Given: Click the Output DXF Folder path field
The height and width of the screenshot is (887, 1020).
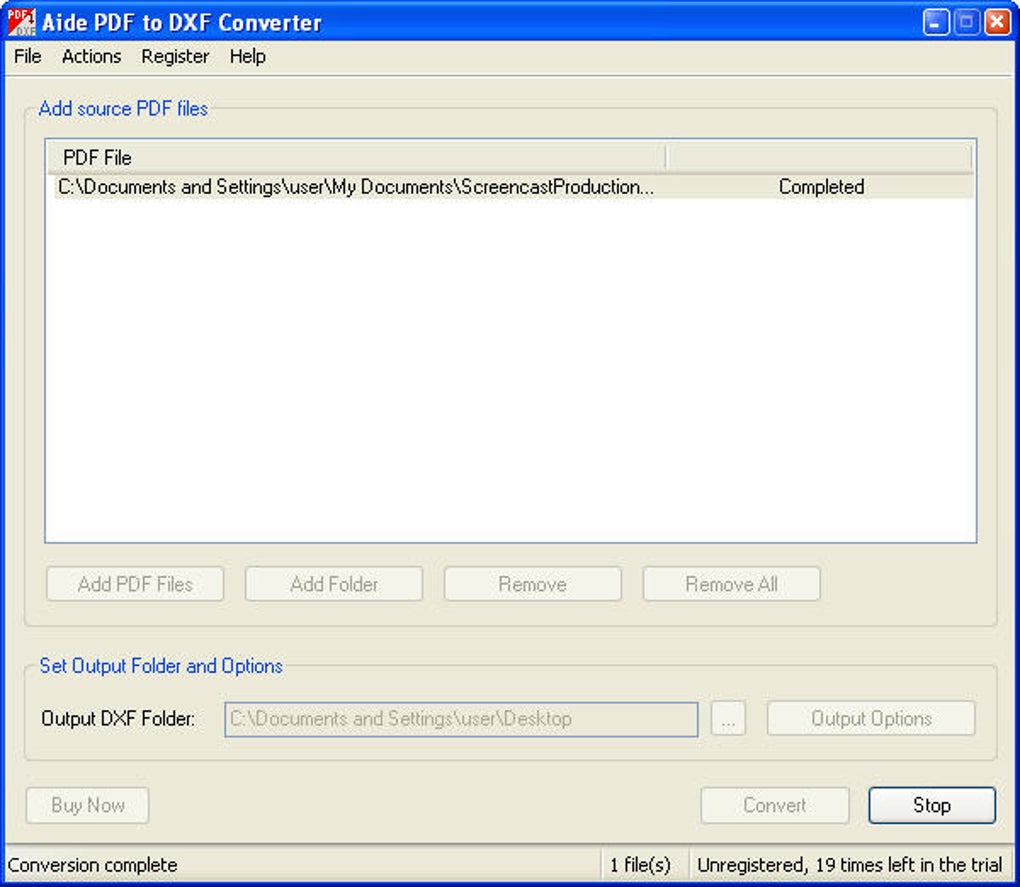Looking at the screenshot, I should point(461,719).
